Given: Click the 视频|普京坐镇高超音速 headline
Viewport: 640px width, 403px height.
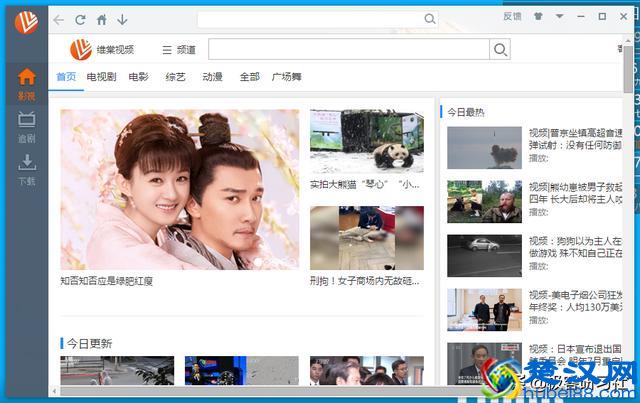Looking at the screenshot, I should coord(576,139).
